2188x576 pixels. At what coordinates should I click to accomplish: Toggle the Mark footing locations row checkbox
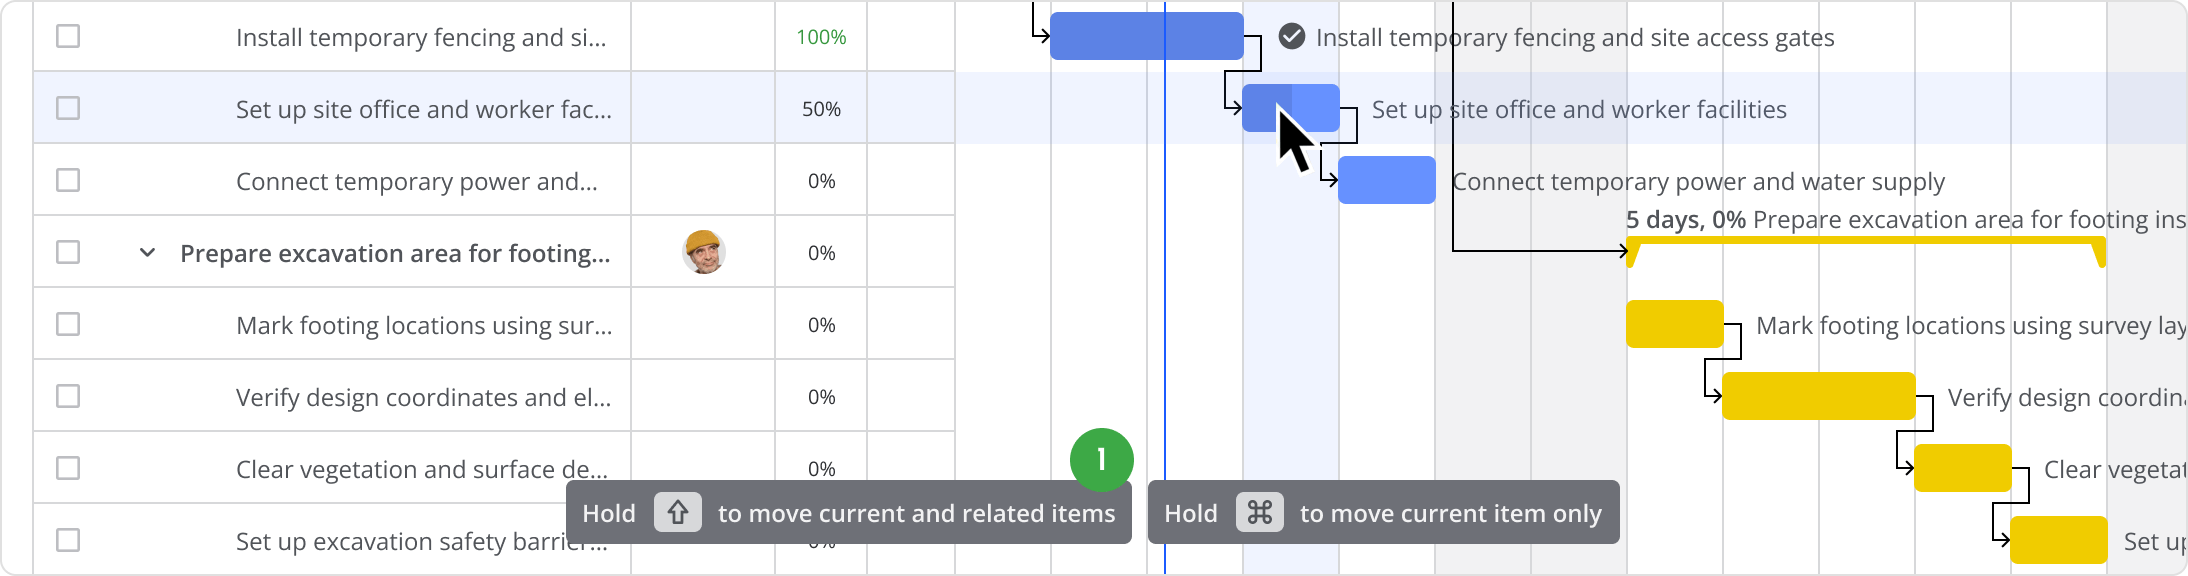pyautogui.click(x=68, y=325)
